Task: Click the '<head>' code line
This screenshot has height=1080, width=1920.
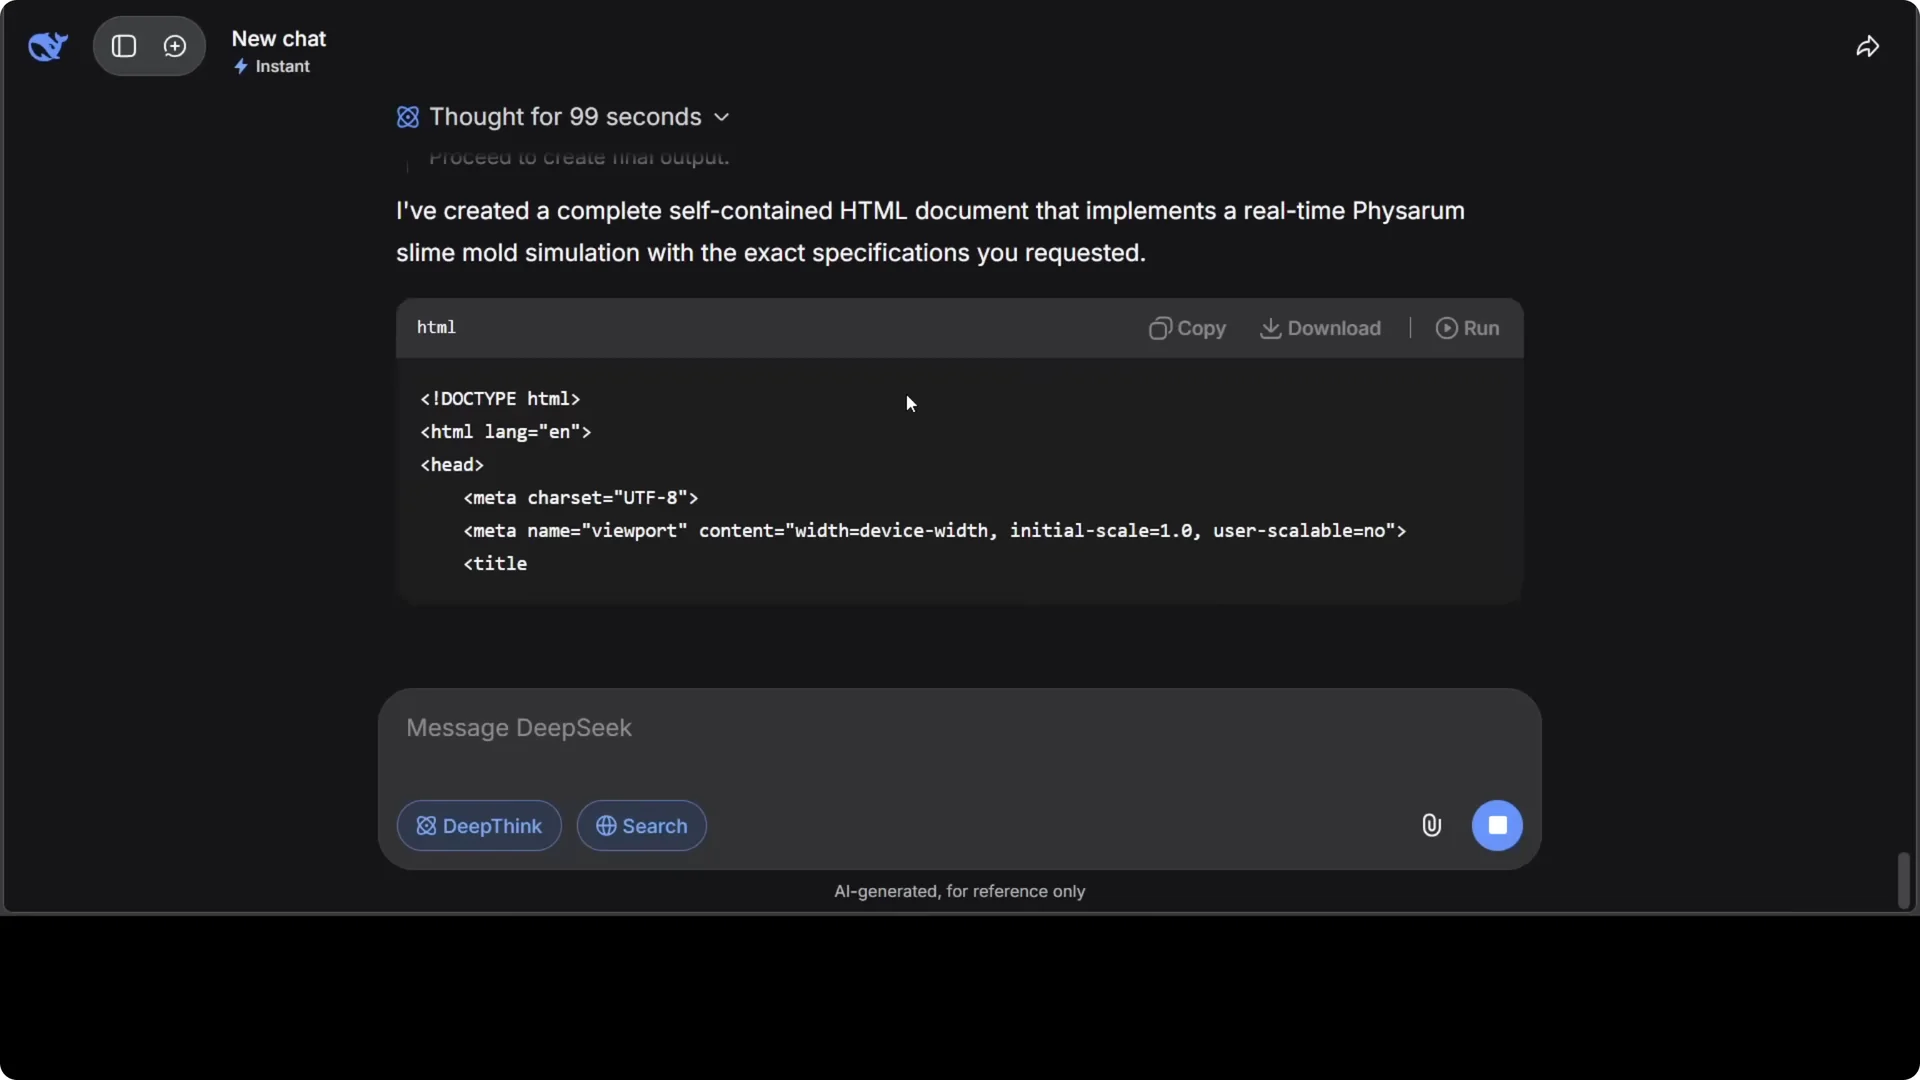Action: (x=452, y=465)
